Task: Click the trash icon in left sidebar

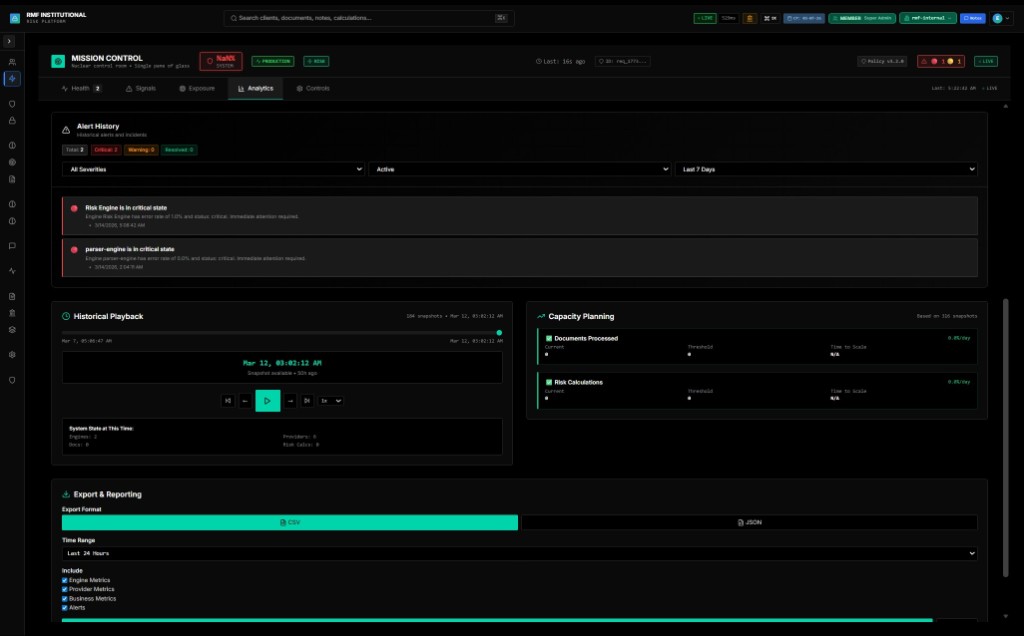Action: [12, 312]
